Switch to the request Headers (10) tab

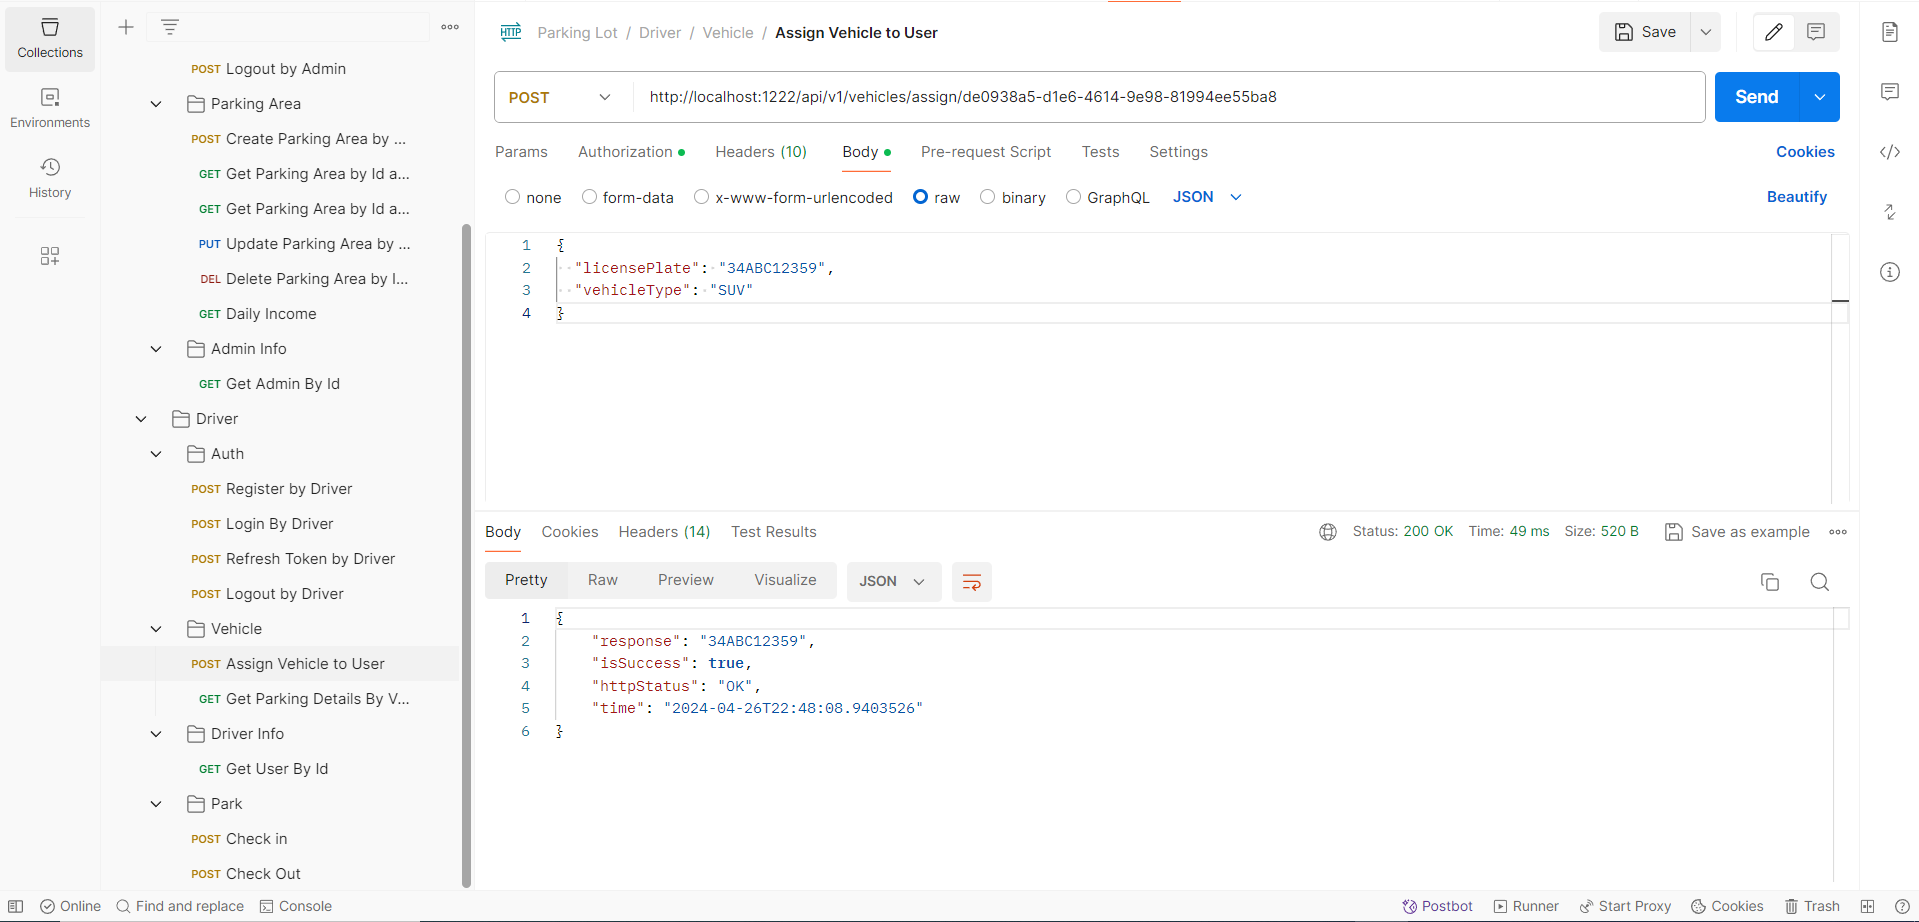[x=761, y=152]
